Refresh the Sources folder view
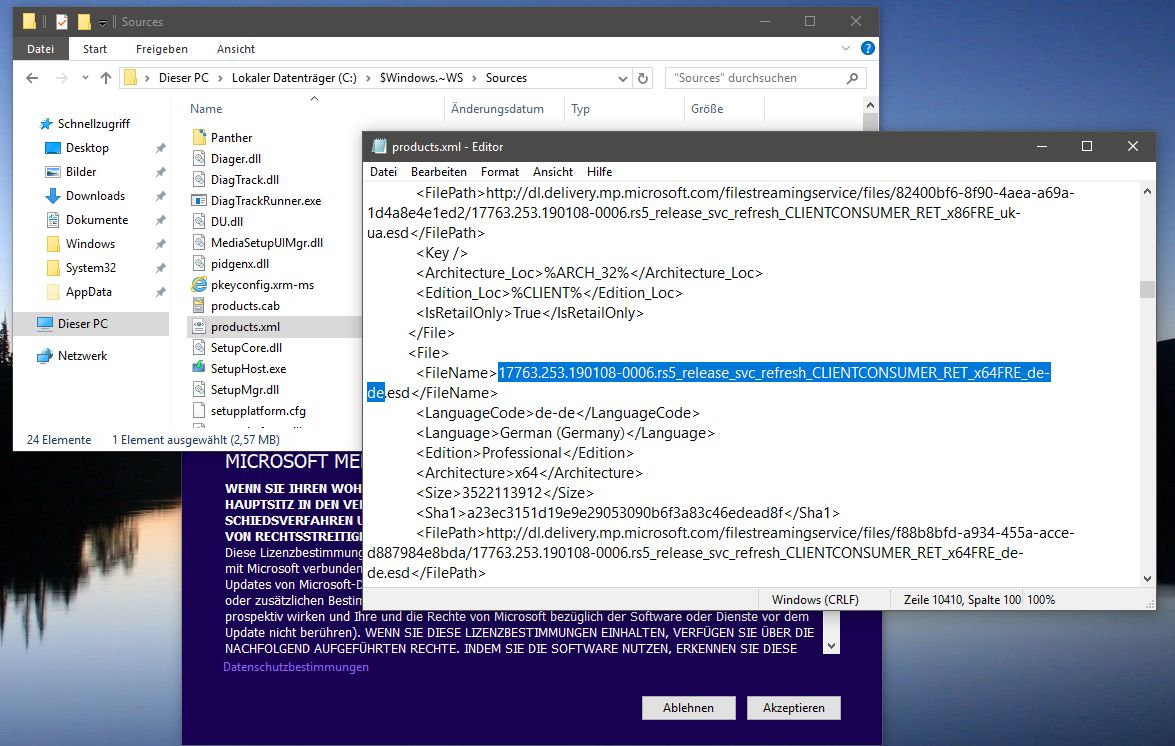 pyautogui.click(x=642, y=78)
